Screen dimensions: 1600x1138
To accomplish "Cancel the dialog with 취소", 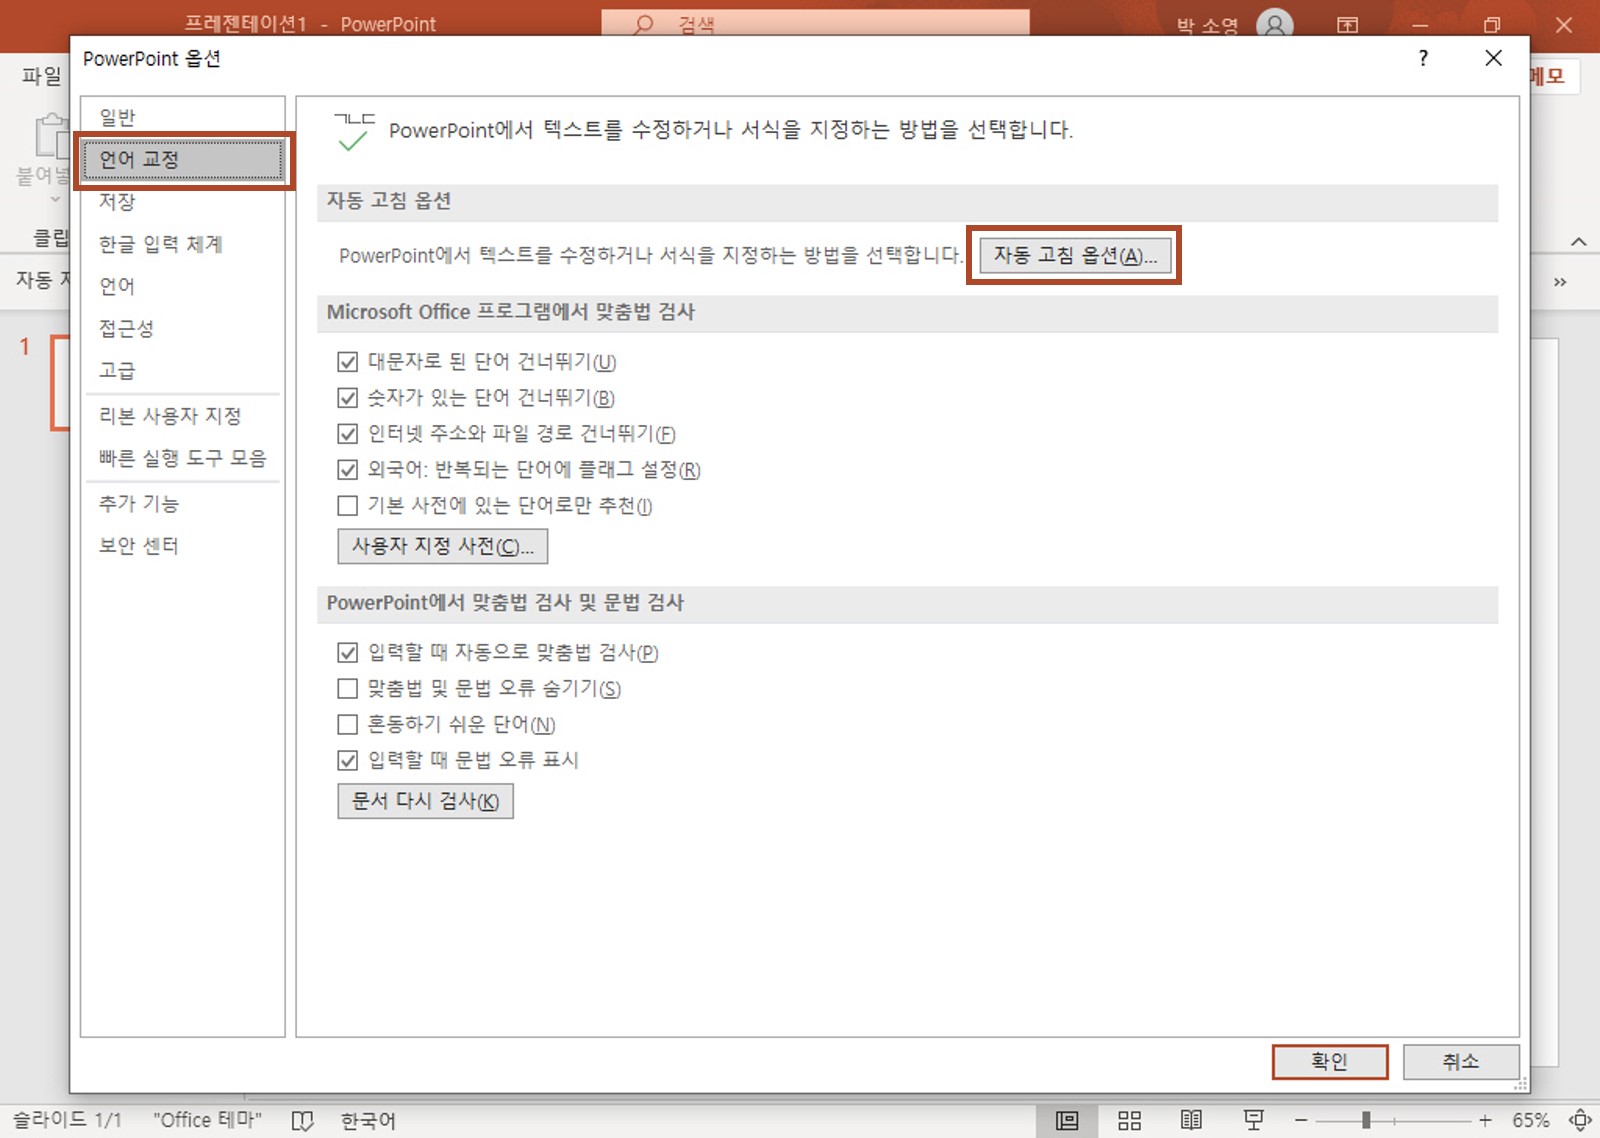I will 1460,1061.
